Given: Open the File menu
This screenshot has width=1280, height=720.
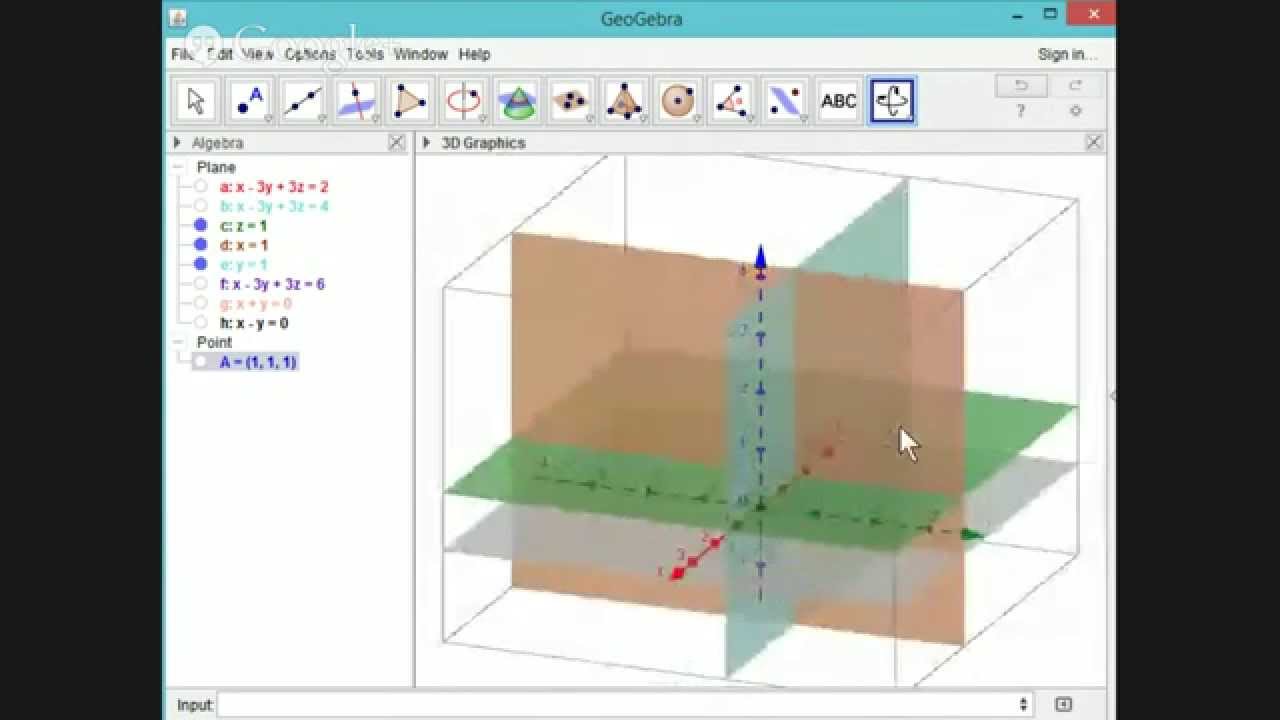Looking at the screenshot, I should tap(182, 54).
